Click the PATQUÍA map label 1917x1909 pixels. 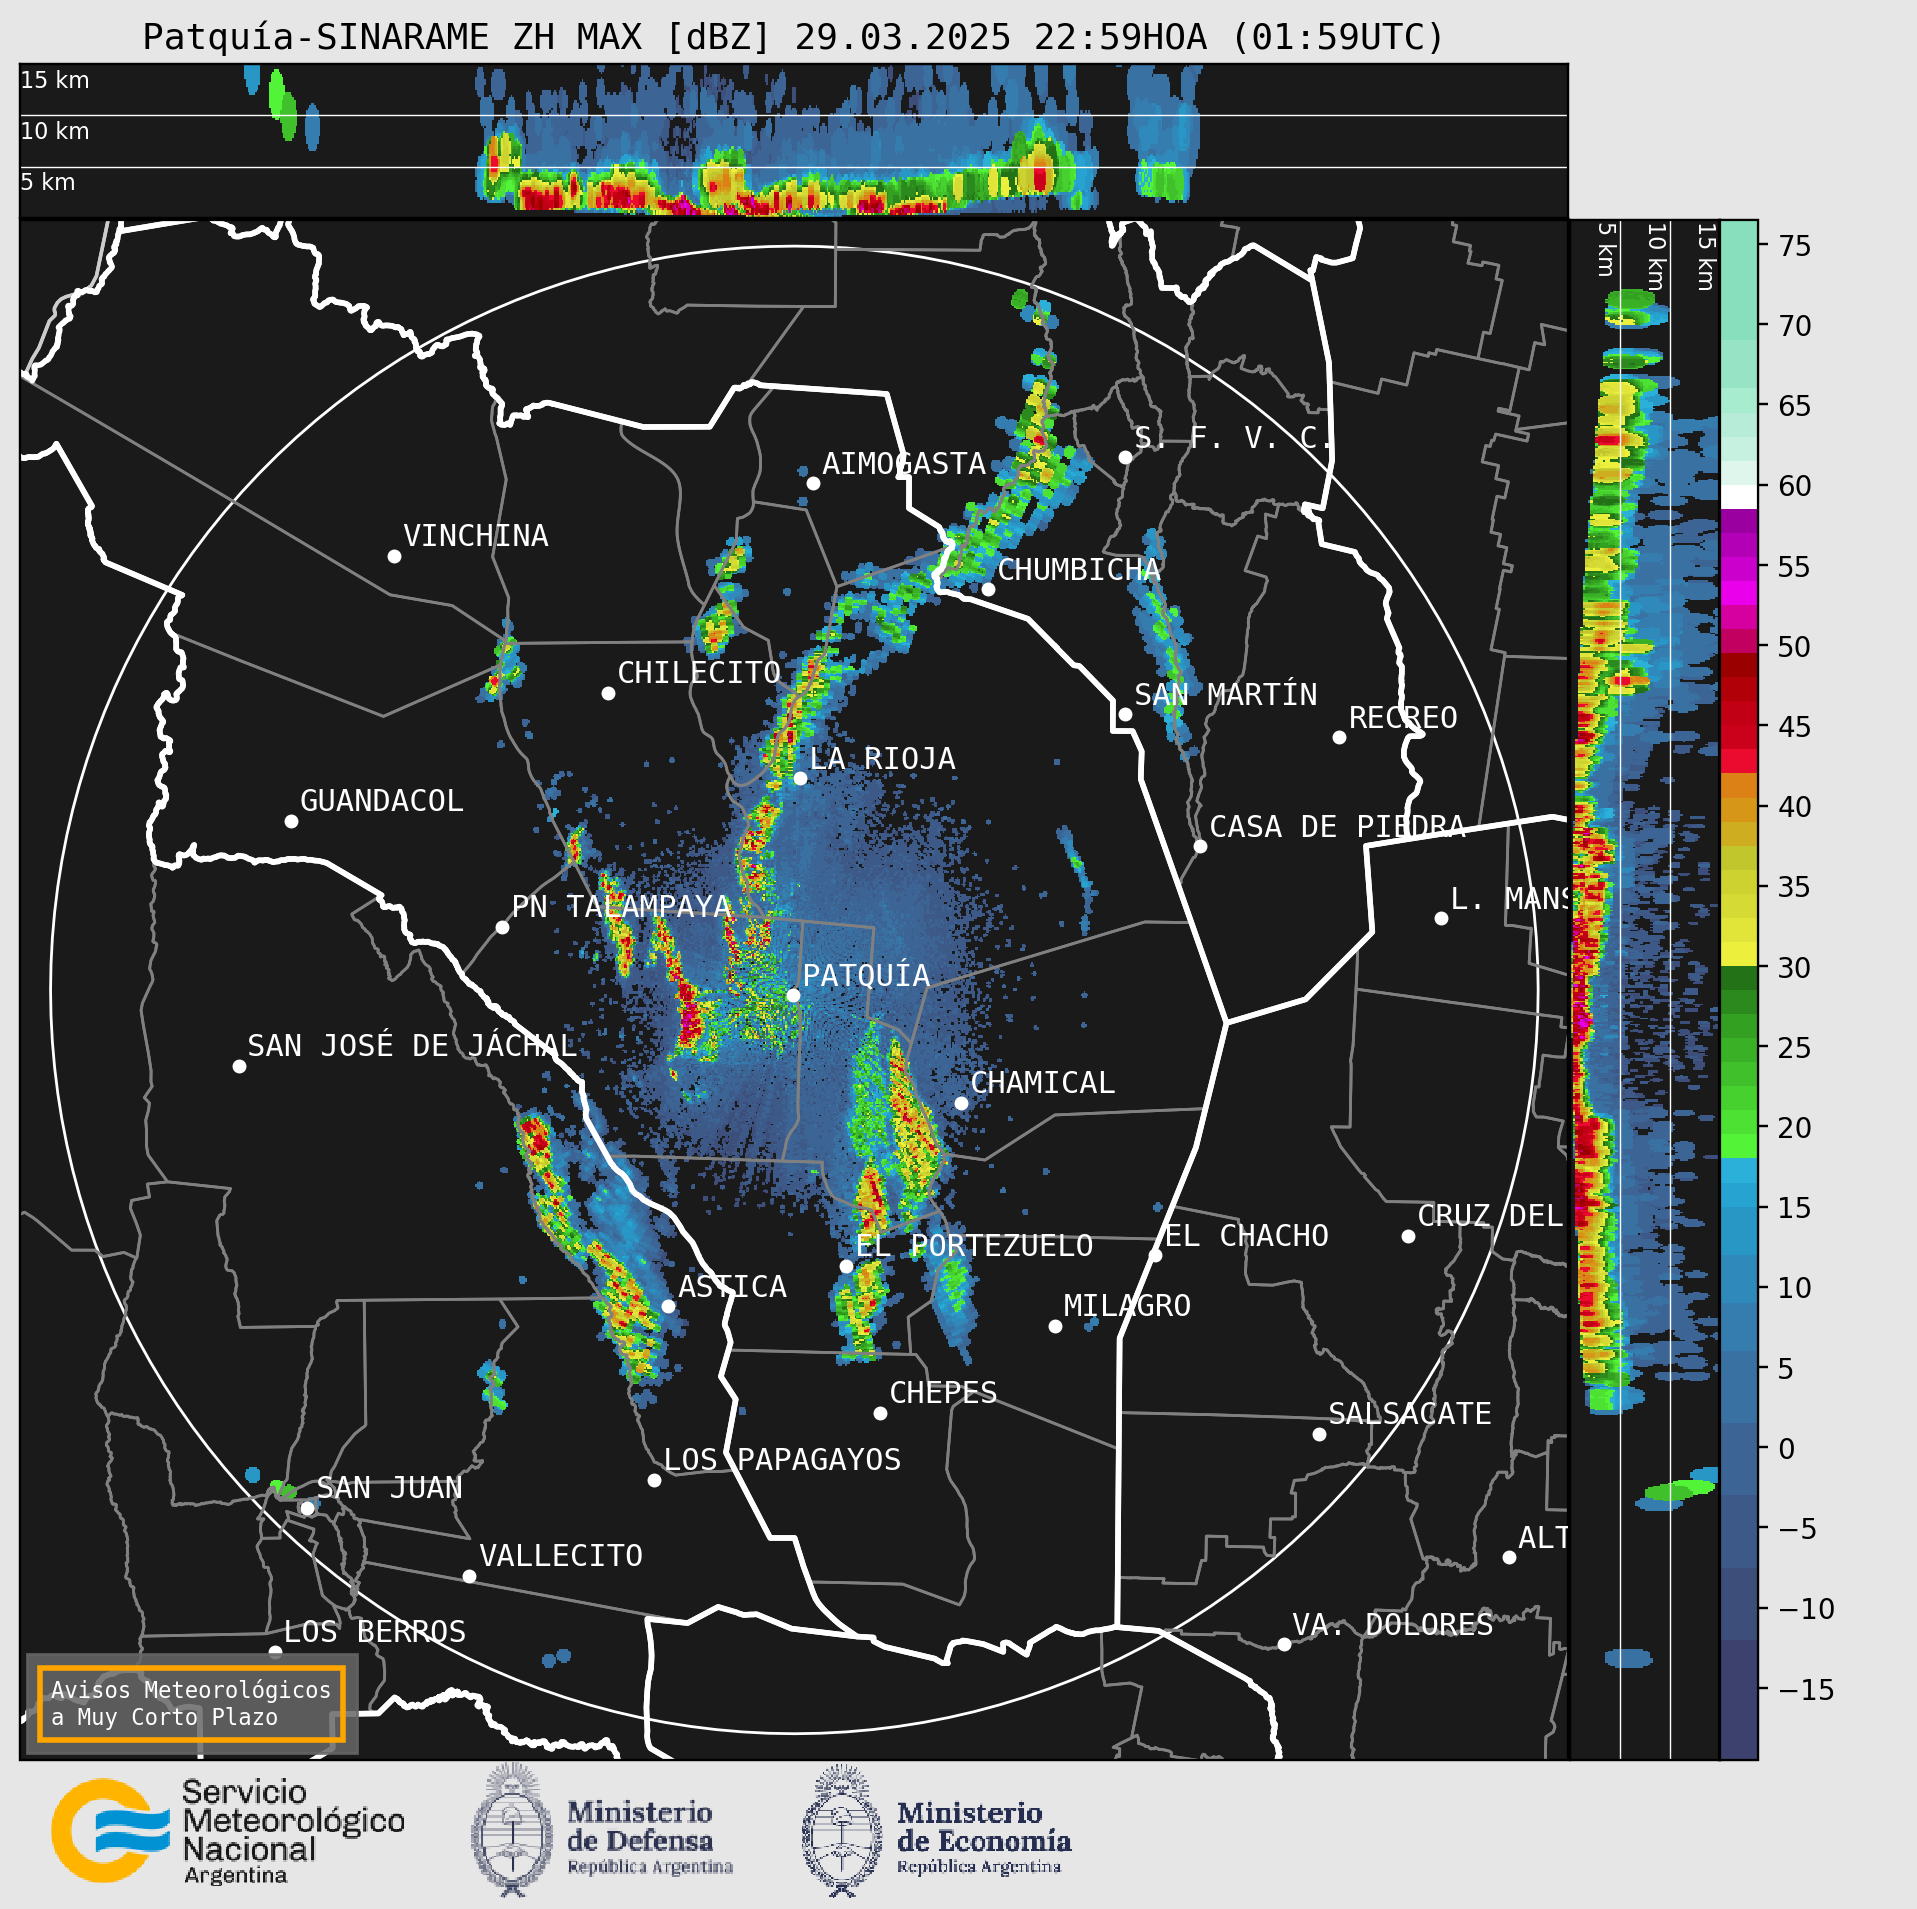(866, 976)
